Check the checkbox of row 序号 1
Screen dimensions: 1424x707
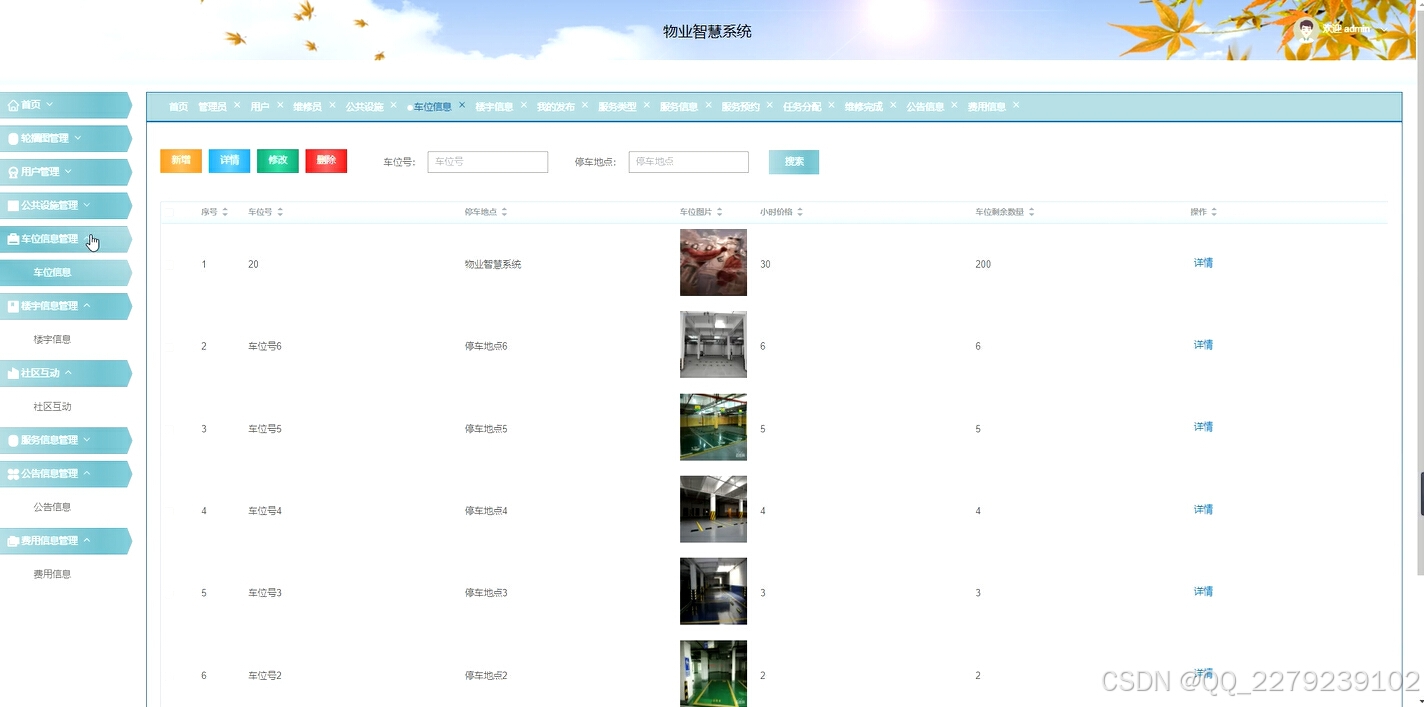coord(169,263)
